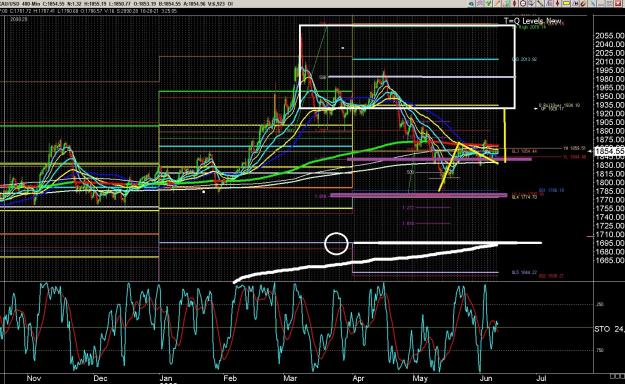Click the 2025.00 price axis label
This screenshot has width=625, height=384.
point(610,53)
